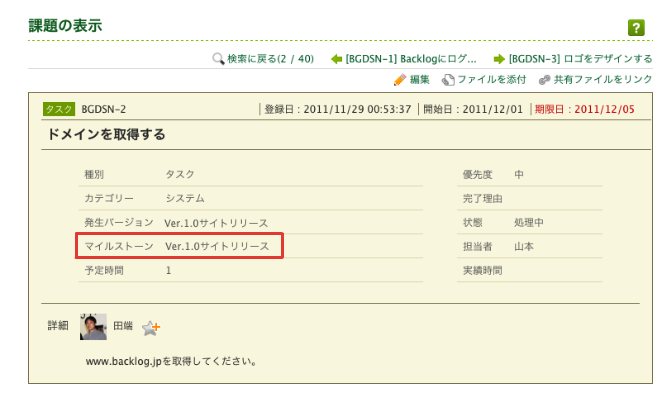Click the 開始日 2011/12/01 text
This screenshot has width=662, height=407.
click(x=473, y=110)
